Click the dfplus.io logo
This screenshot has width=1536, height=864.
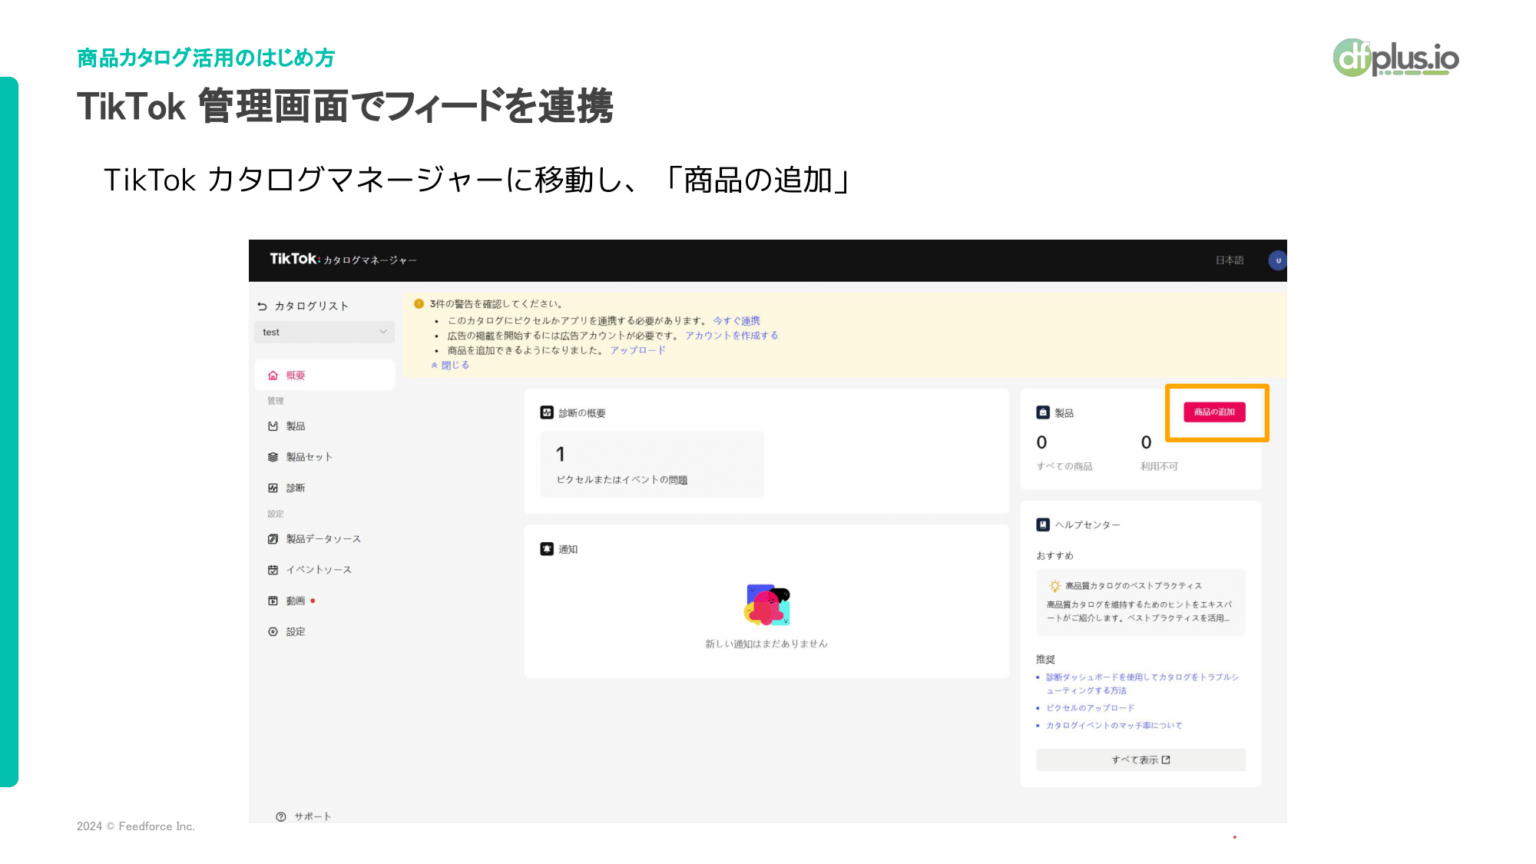(1396, 58)
